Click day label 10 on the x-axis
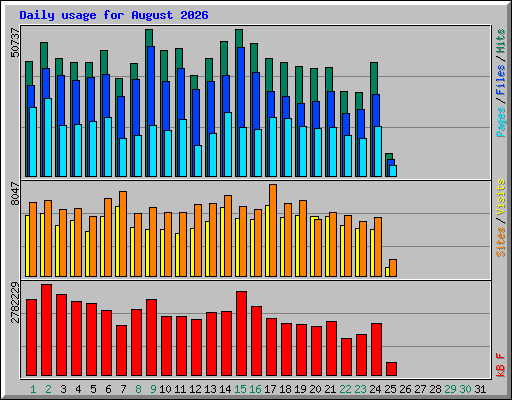The width and height of the screenshot is (512, 400). click(x=165, y=389)
